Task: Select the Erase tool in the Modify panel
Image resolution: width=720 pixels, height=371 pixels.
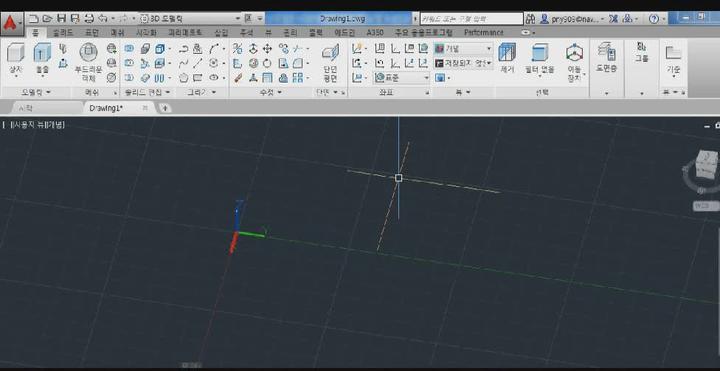Action: tap(237, 78)
